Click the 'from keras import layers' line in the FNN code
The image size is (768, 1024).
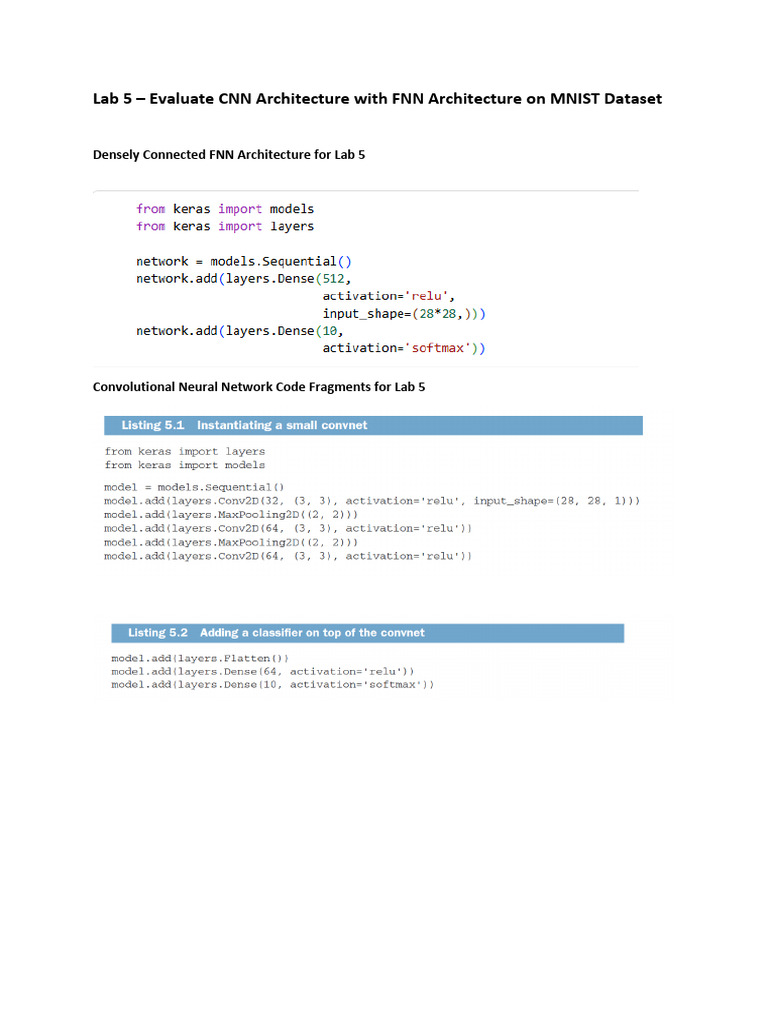[x=225, y=226]
